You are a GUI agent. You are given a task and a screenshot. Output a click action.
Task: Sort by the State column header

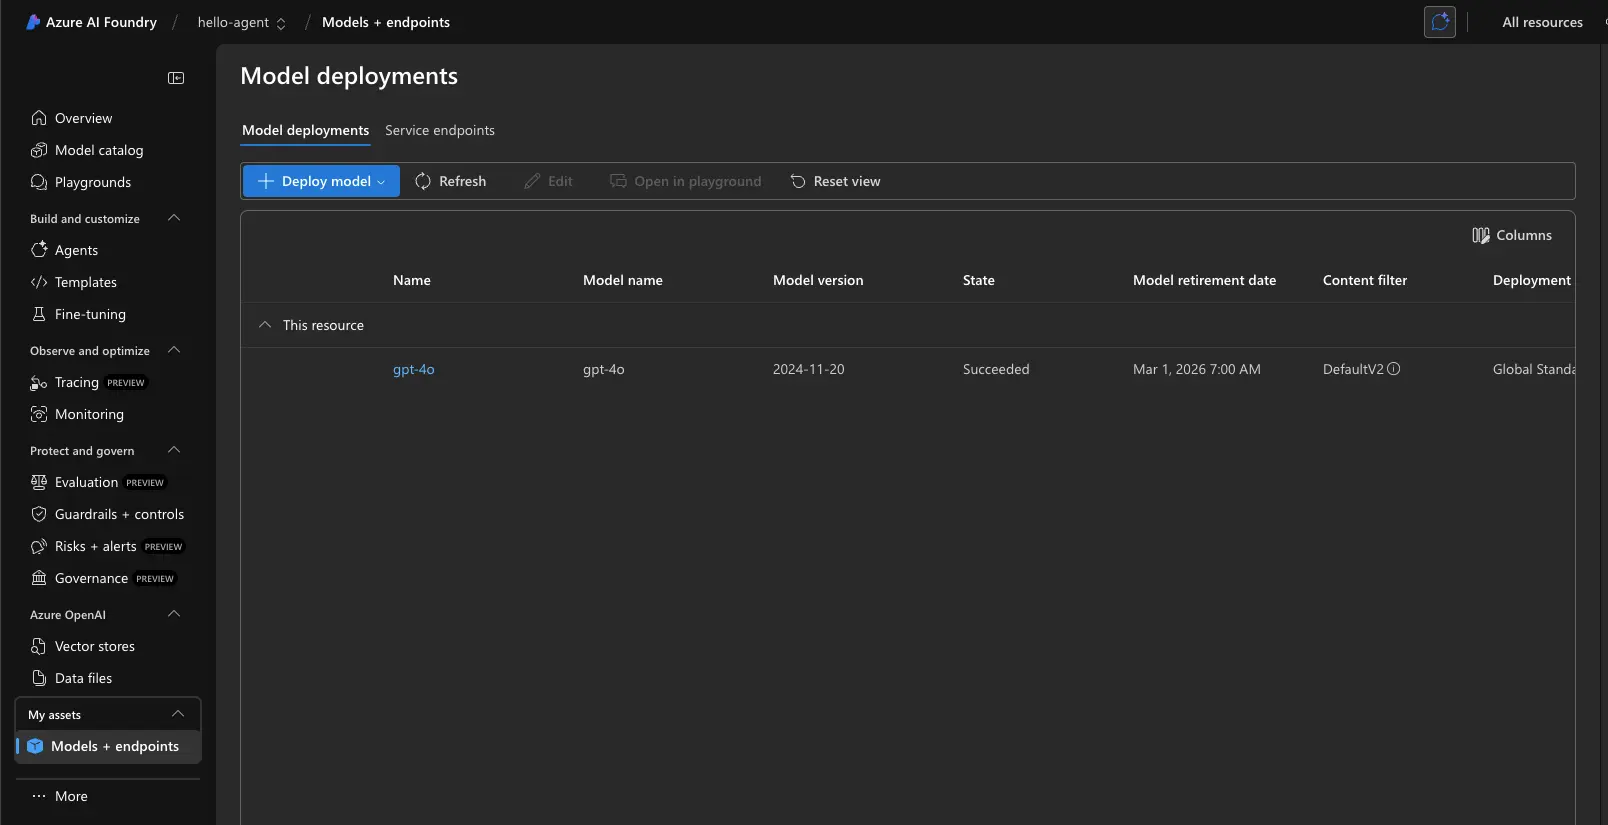click(979, 280)
